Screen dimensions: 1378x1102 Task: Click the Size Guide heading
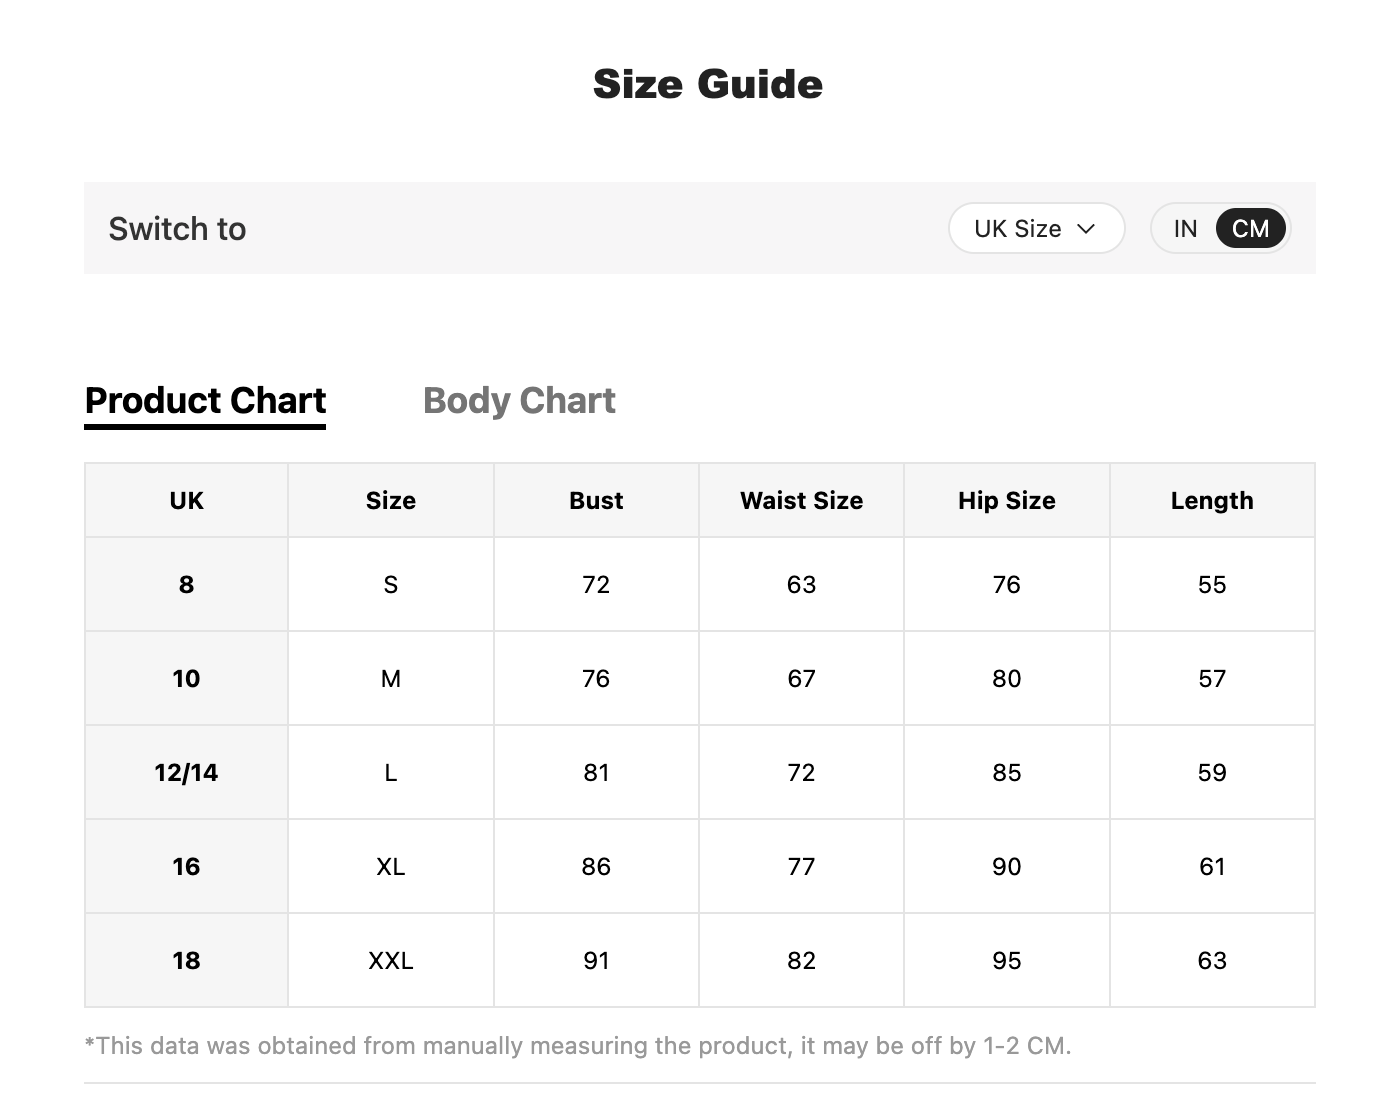tap(708, 84)
